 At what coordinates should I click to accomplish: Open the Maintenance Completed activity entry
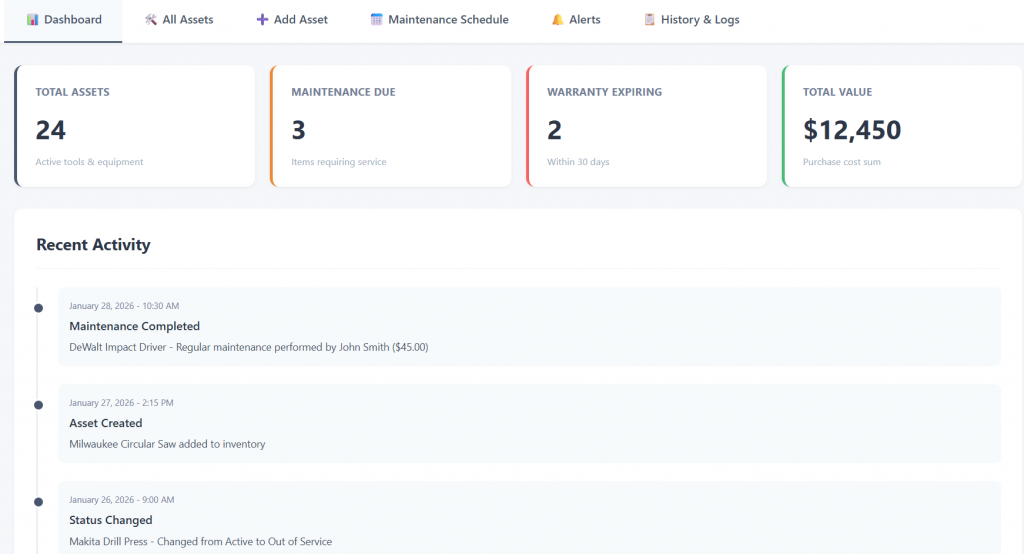click(529, 326)
